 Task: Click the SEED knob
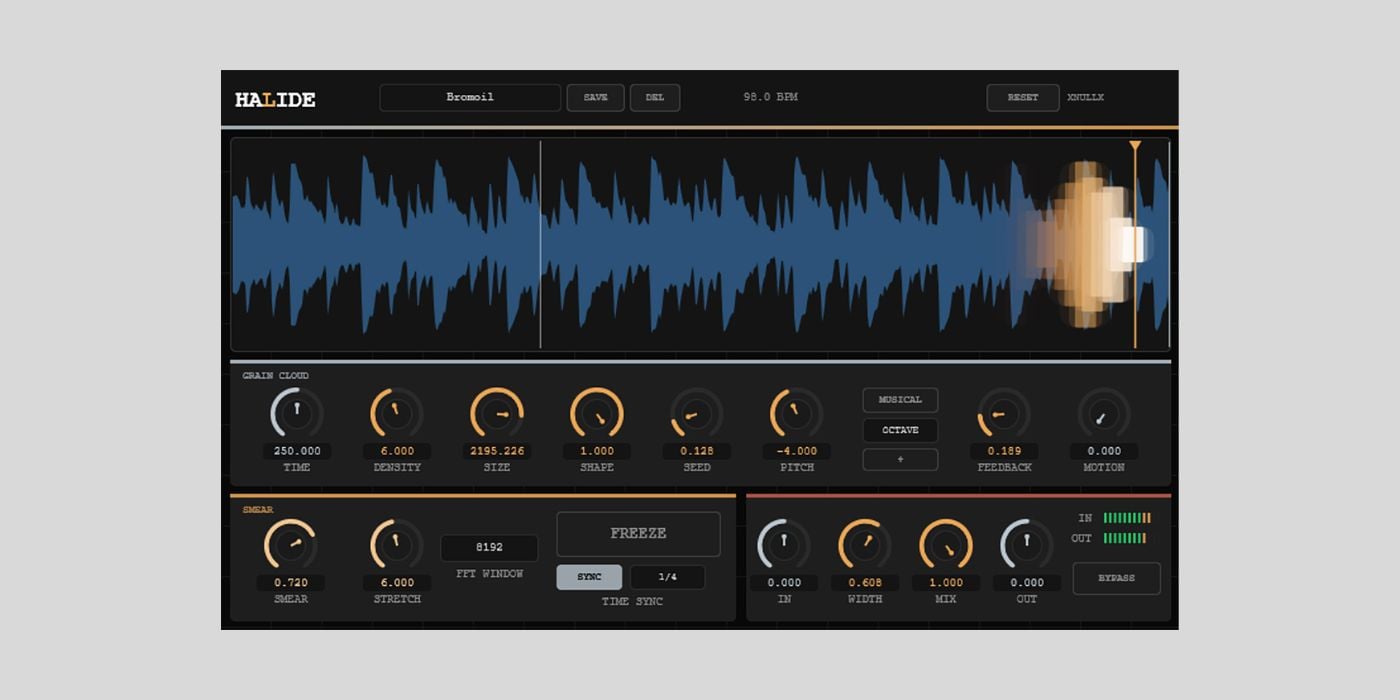click(x=697, y=413)
